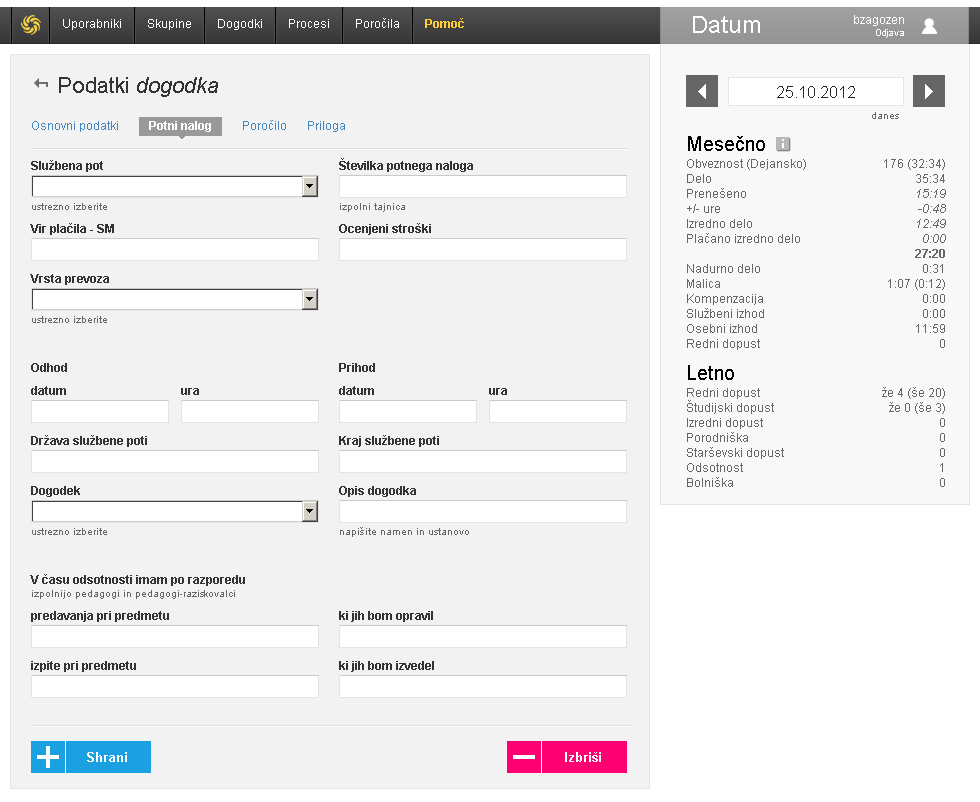The width and height of the screenshot is (980, 802).
Task: Click the date field showing 25.10.2012
Action: point(815,92)
